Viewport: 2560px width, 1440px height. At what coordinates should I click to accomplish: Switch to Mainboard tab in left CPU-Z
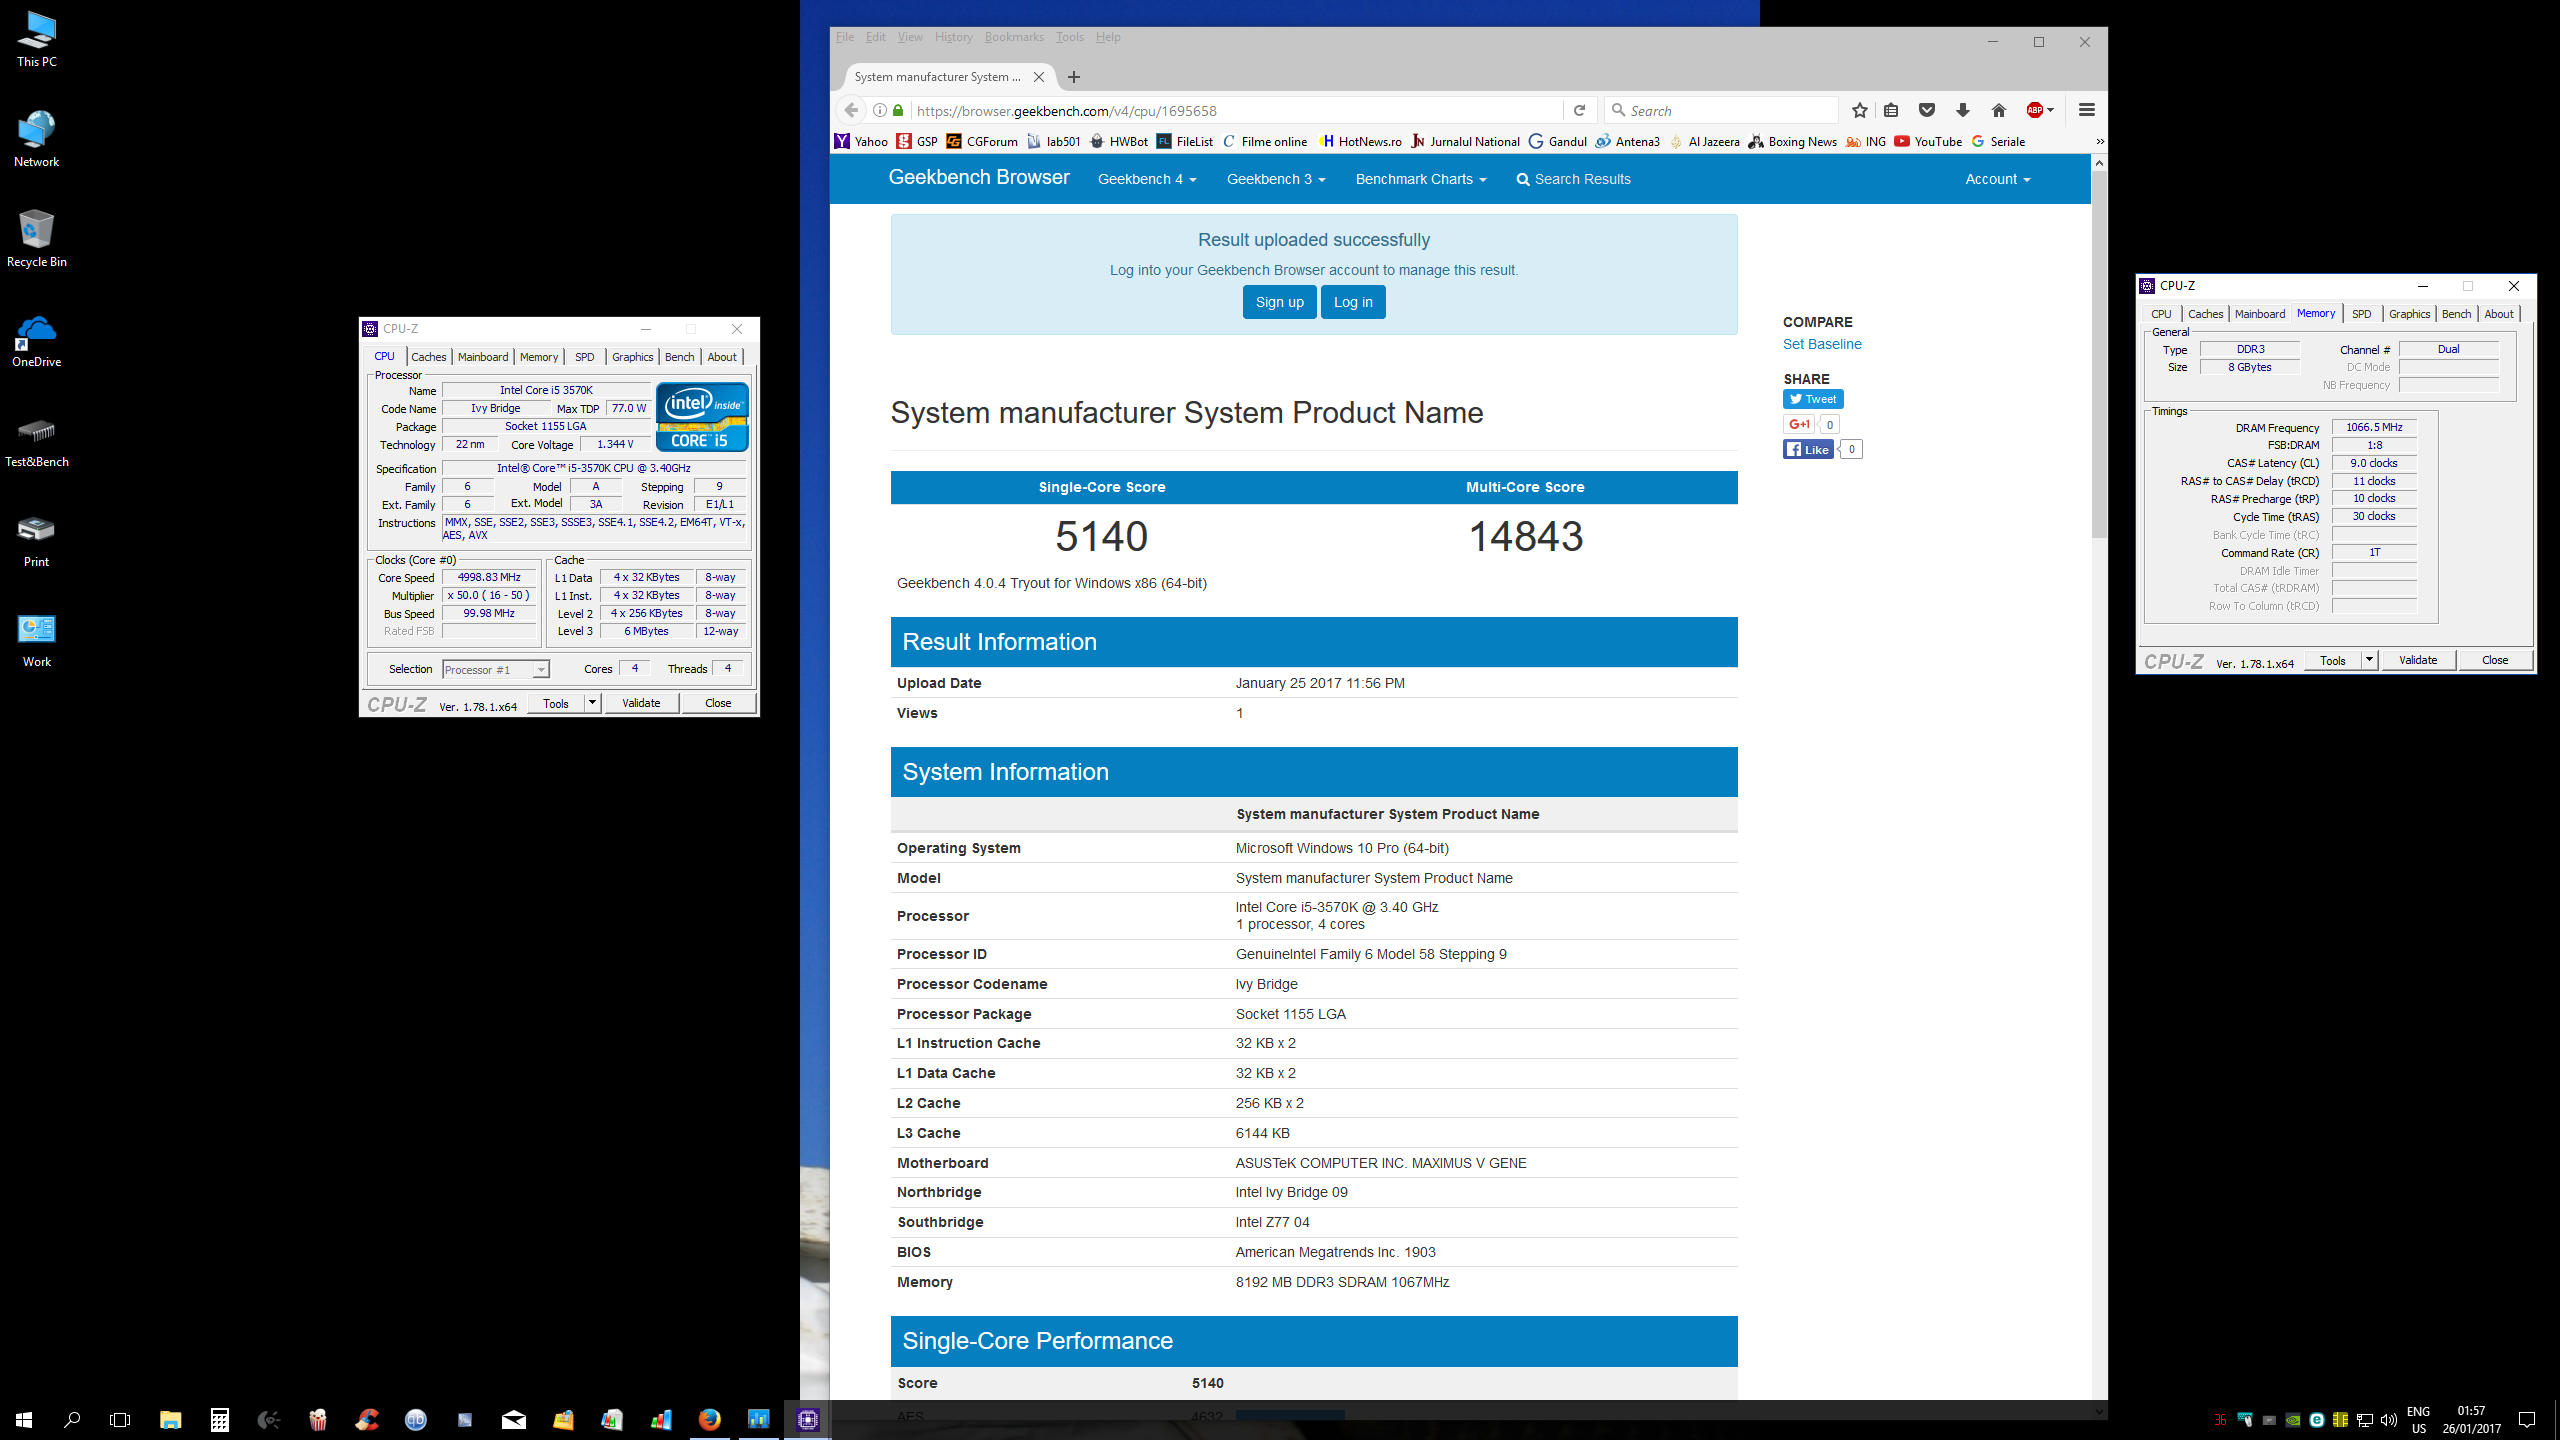(x=483, y=357)
